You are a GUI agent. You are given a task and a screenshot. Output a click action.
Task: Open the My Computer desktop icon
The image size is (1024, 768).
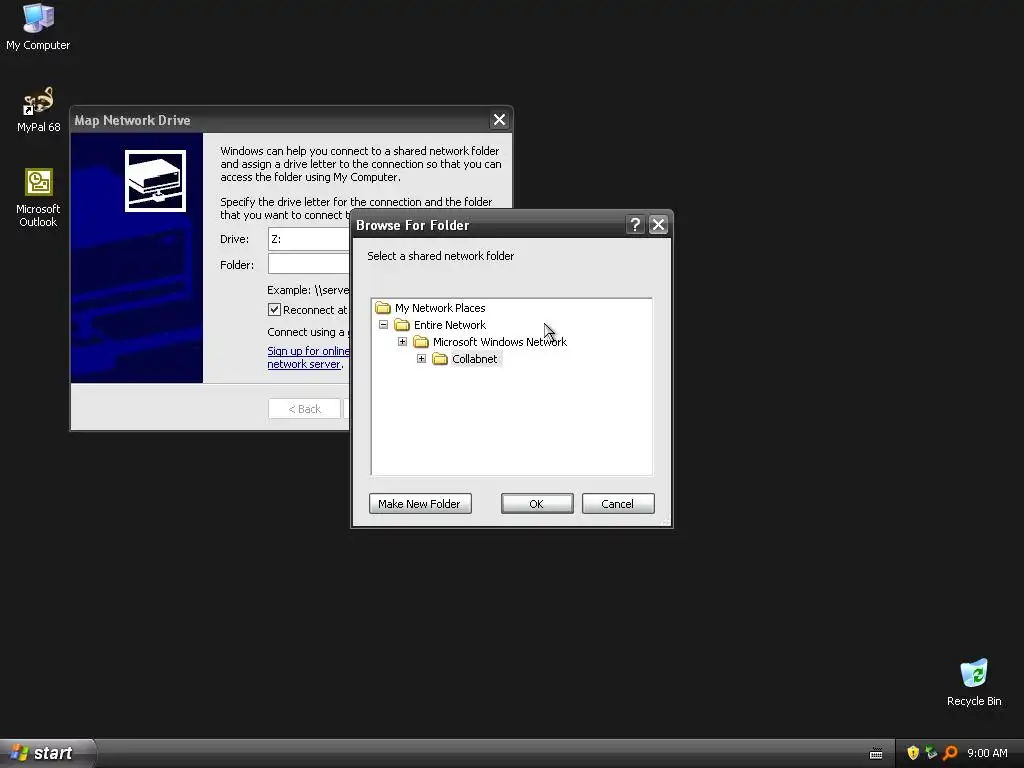38,26
